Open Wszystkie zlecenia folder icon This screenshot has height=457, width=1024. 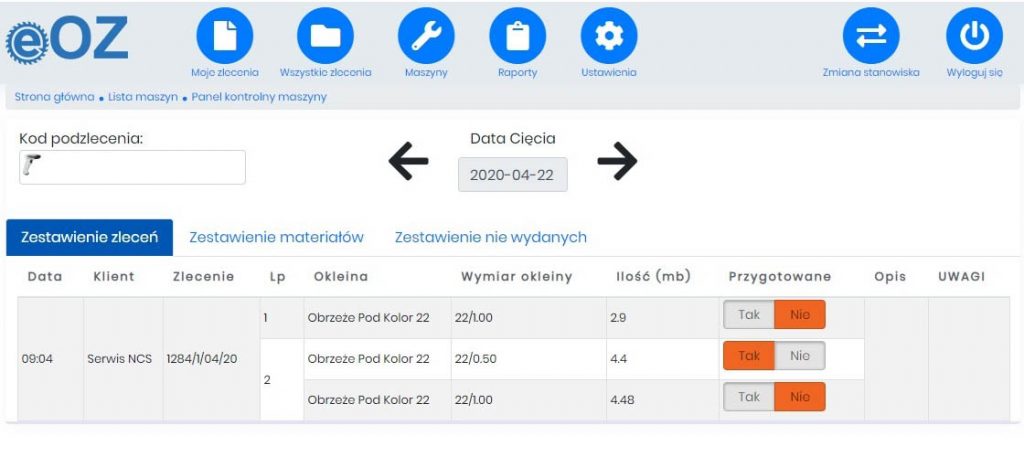click(x=326, y=36)
